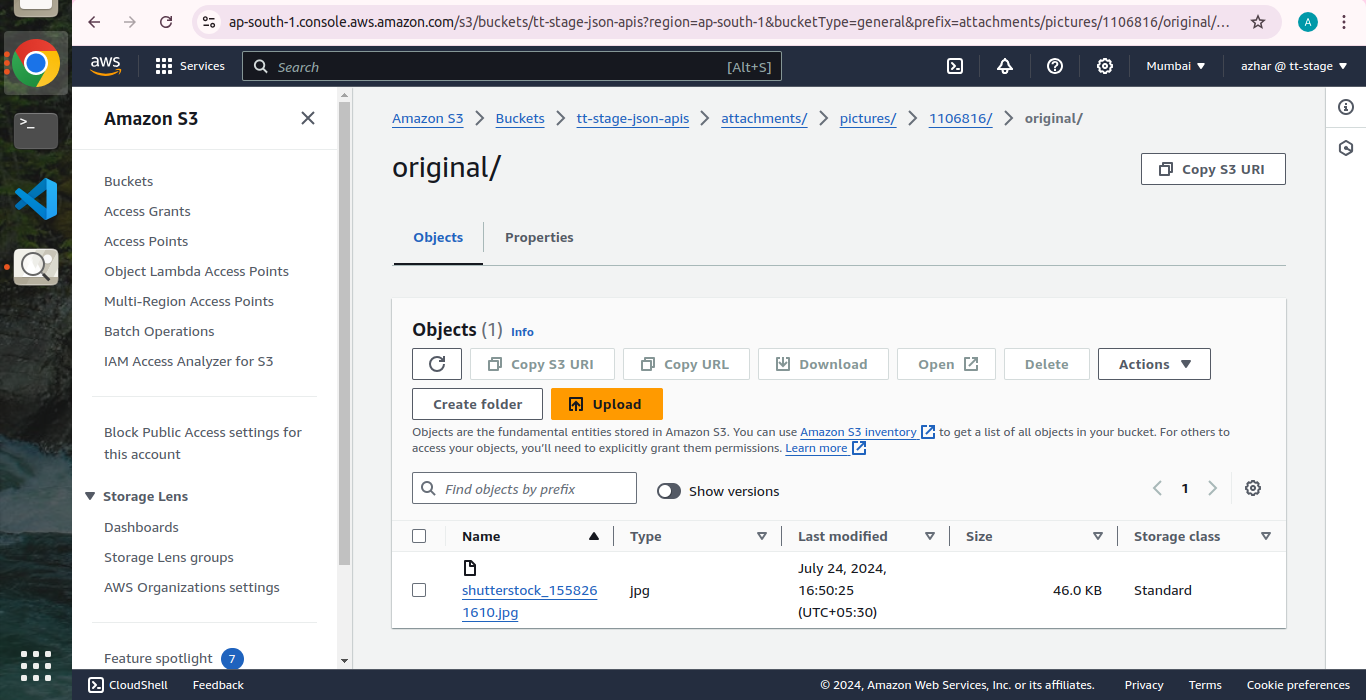Click the orange Upload button
1366x700 pixels.
pyautogui.click(x=606, y=404)
